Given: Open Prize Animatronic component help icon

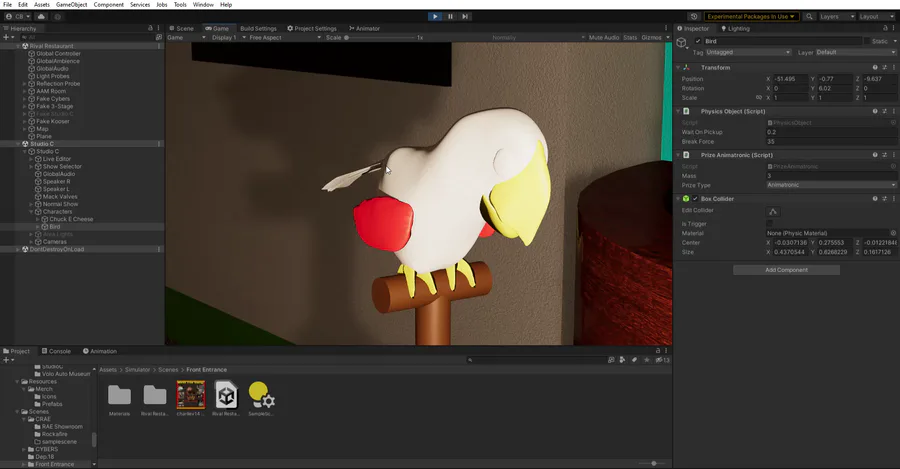Looking at the screenshot, I should click(875, 155).
